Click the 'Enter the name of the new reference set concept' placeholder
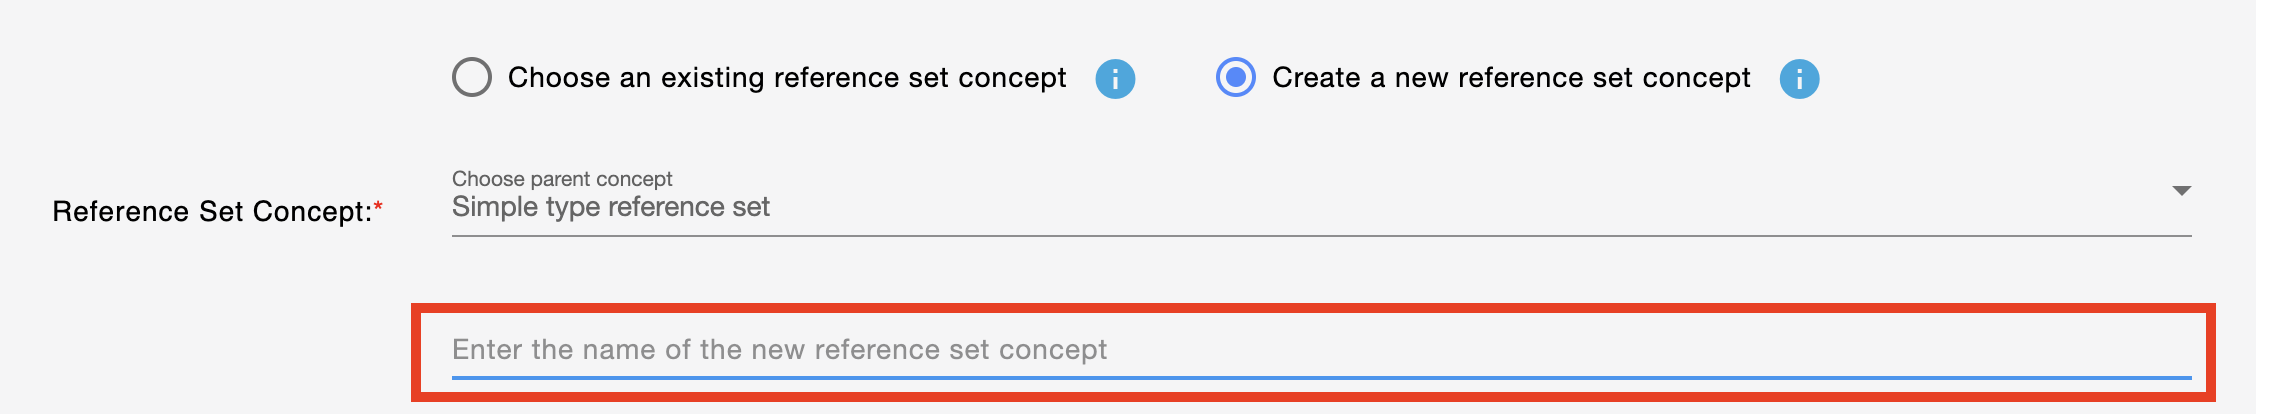Screen dimensions: 2276x414 click(x=779, y=350)
